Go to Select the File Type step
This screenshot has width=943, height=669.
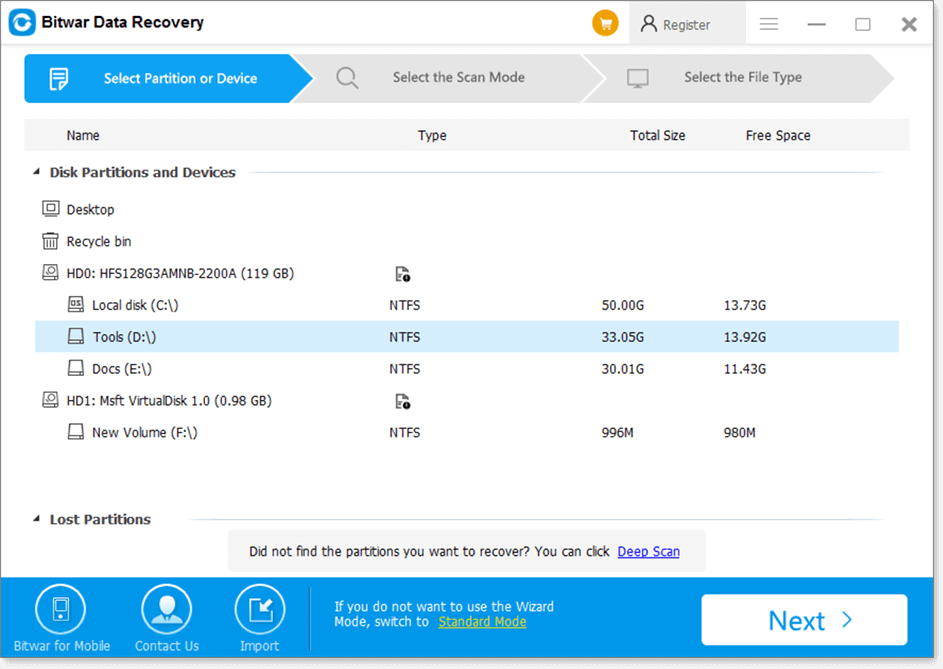pos(742,78)
